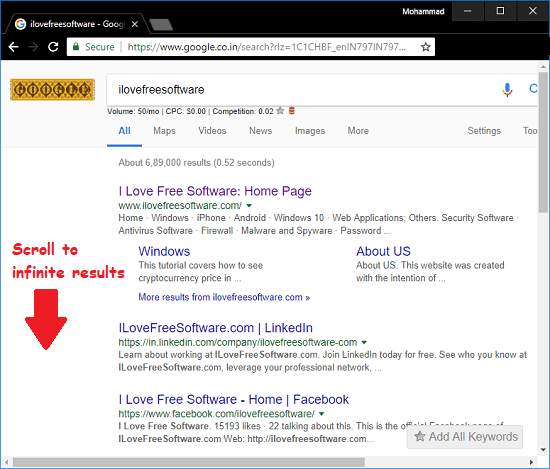The height and width of the screenshot is (469, 550).
Task: Open I Love Free Software Facebook result
Action: 234,400
